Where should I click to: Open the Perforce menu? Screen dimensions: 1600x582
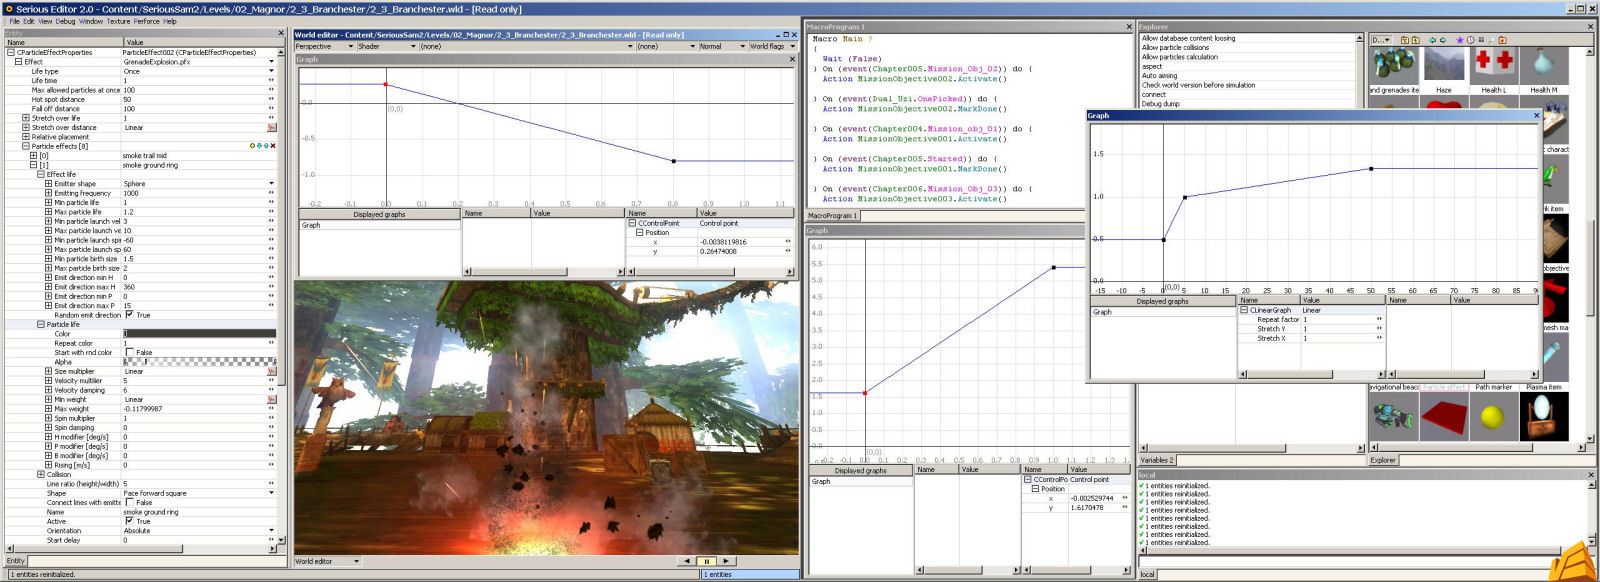pyautogui.click(x=146, y=21)
